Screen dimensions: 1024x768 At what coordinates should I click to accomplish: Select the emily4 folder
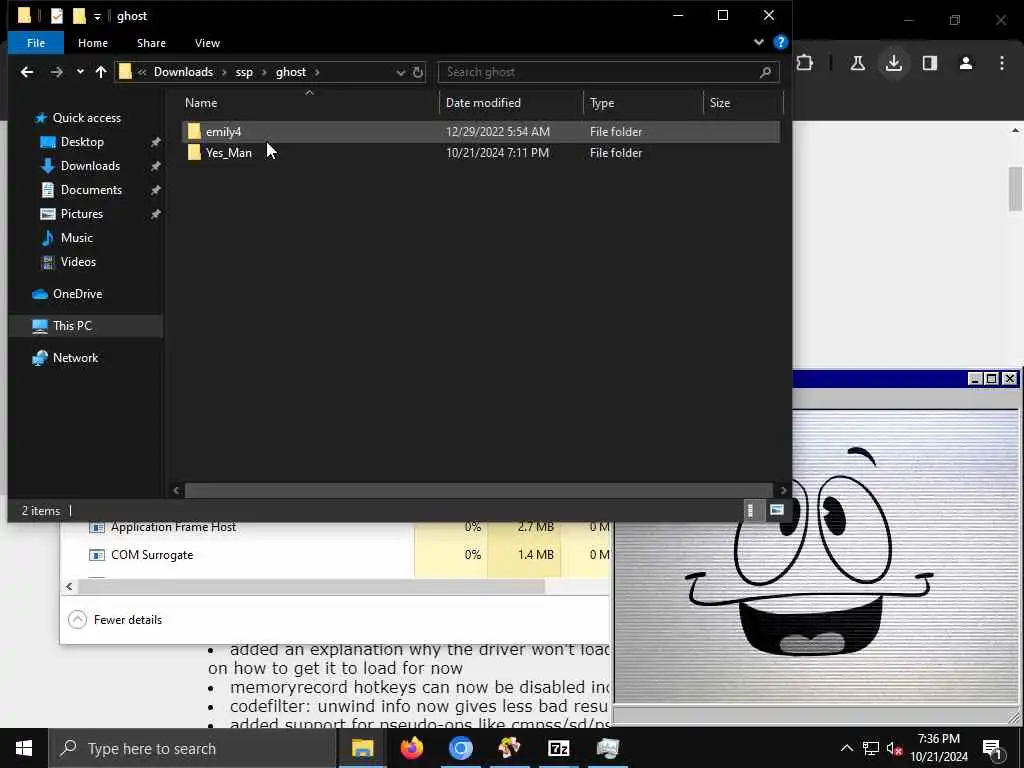coord(481,131)
